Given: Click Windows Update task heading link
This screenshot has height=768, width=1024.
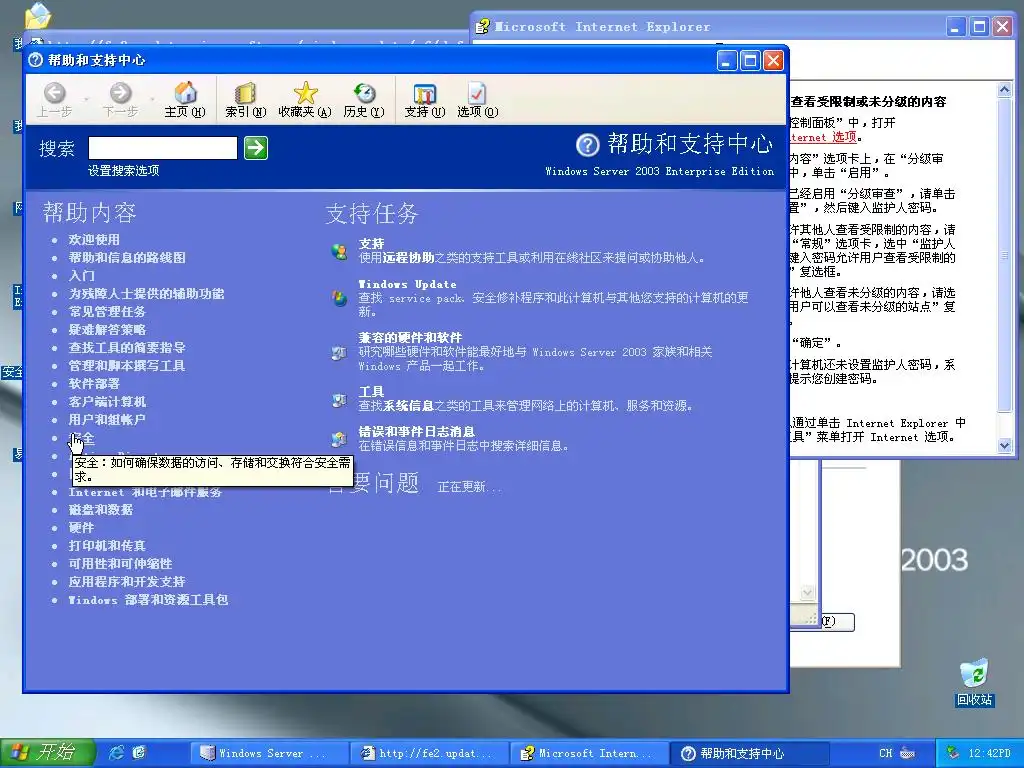Looking at the screenshot, I should point(408,284).
